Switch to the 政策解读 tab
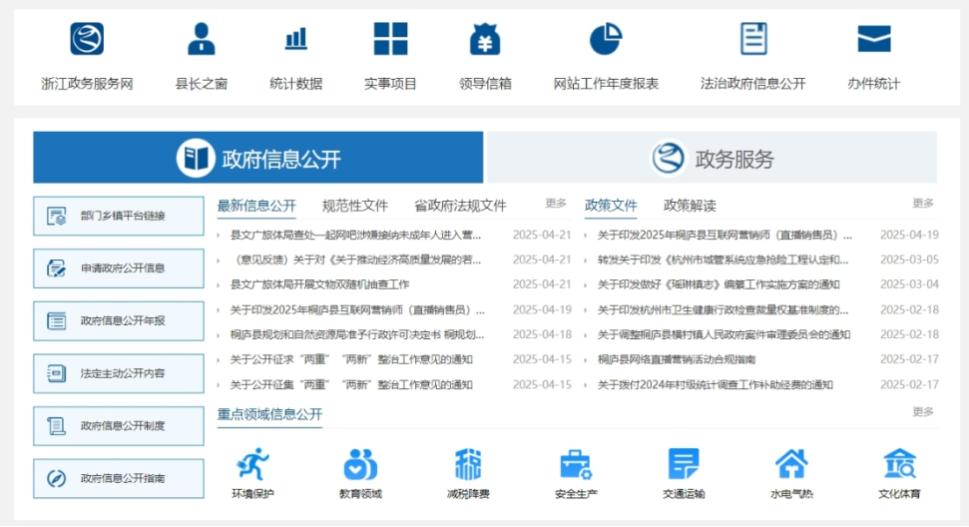Viewport: 969px width, 527px height. pyautogui.click(x=690, y=206)
